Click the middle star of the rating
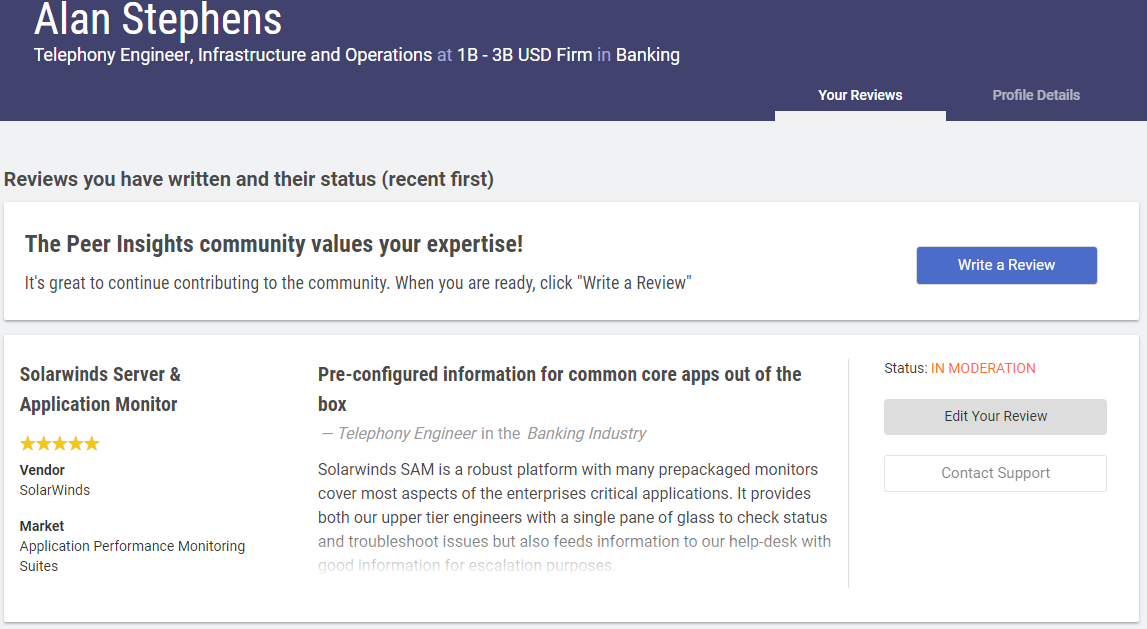Viewport: 1147px width, 629px height. click(x=60, y=444)
